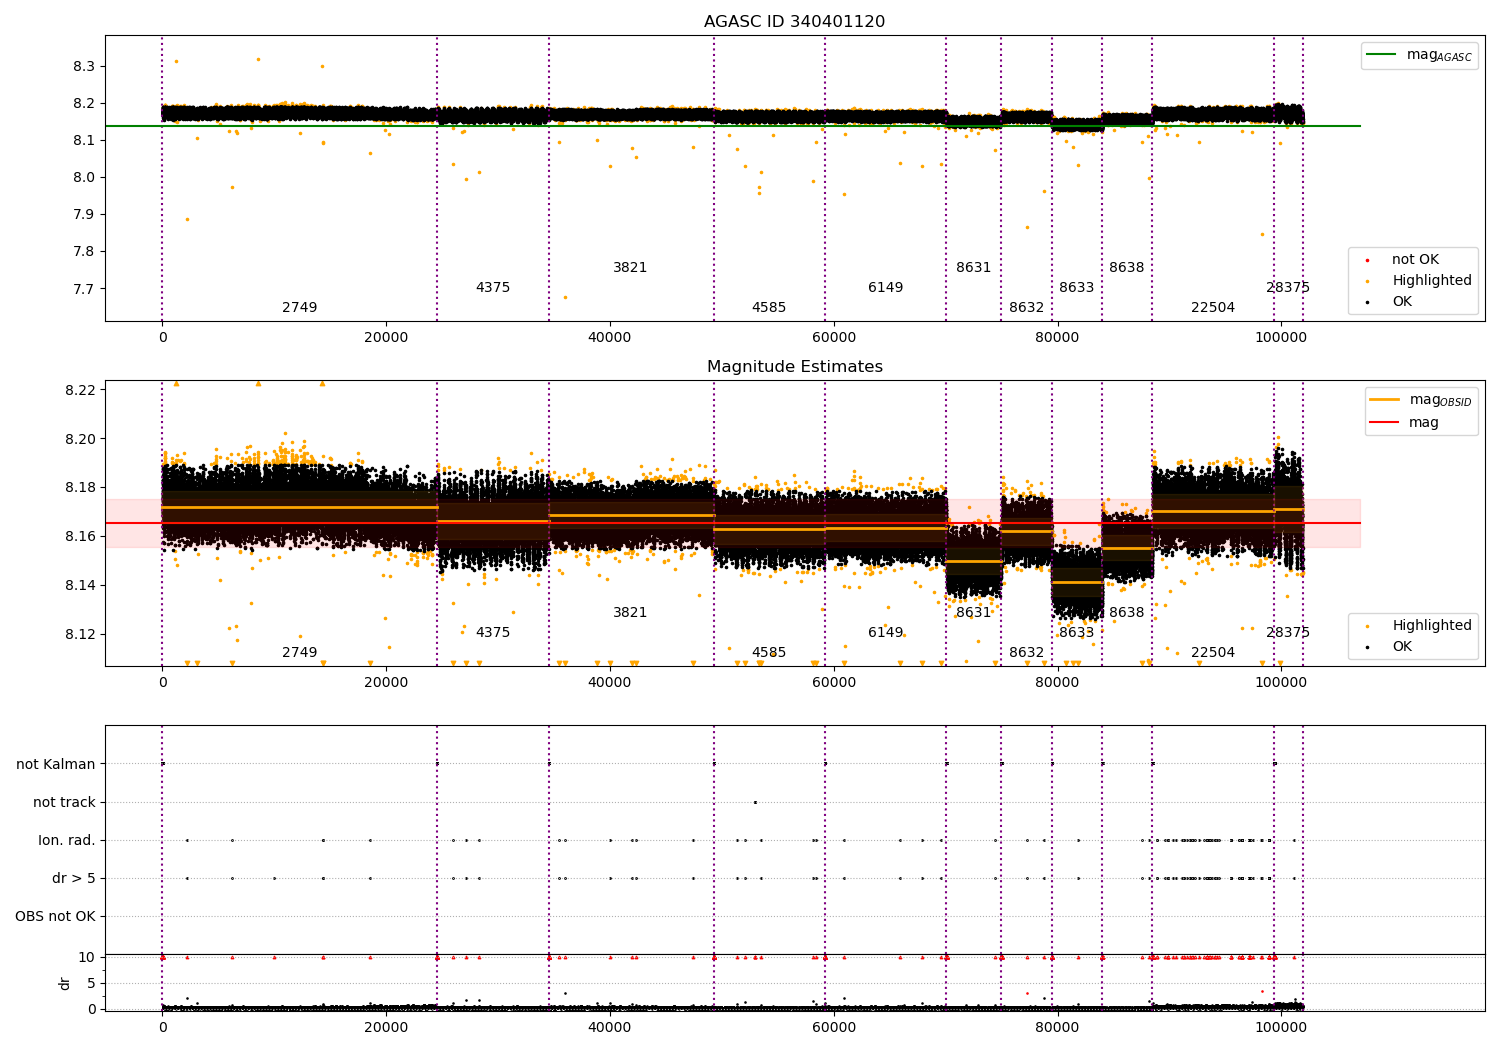Click obsid label 22504 in Magnitude Estimates panel
The width and height of the screenshot is (1500, 1050).
point(1213,653)
